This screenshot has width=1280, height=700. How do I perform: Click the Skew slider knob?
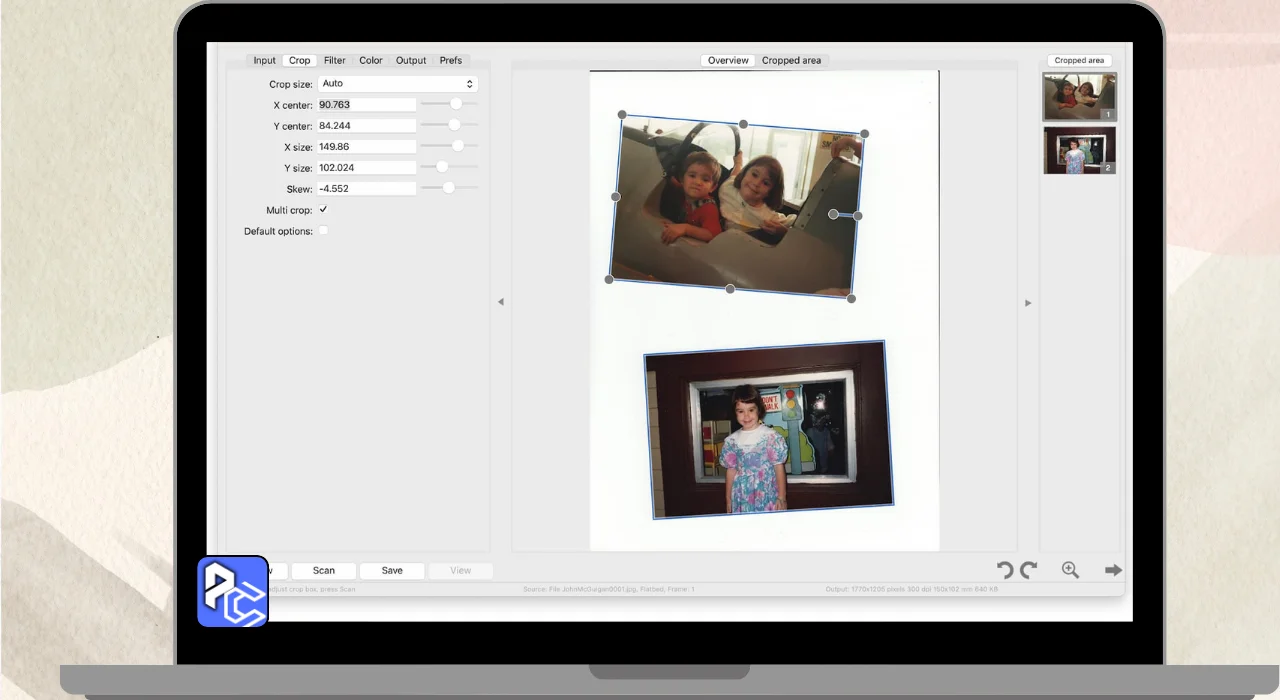[x=449, y=188]
